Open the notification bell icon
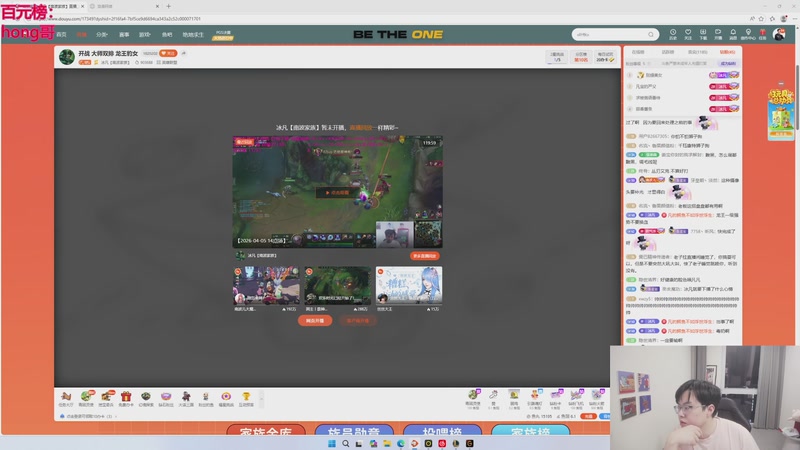 (x=733, y=34)
